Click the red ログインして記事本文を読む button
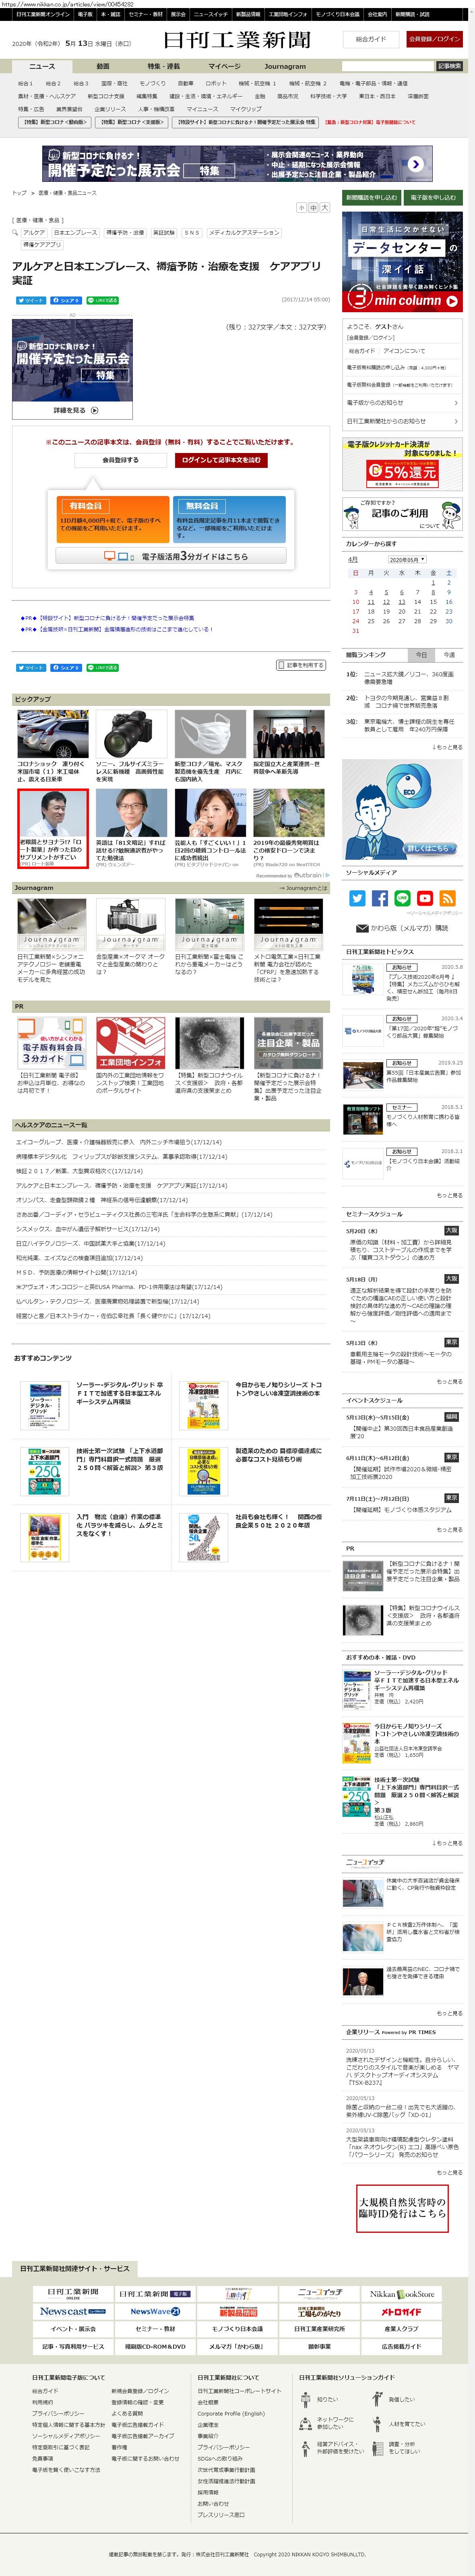Image resolution: width=475 pixels, height=2576 pixels. tap(221, 460)
